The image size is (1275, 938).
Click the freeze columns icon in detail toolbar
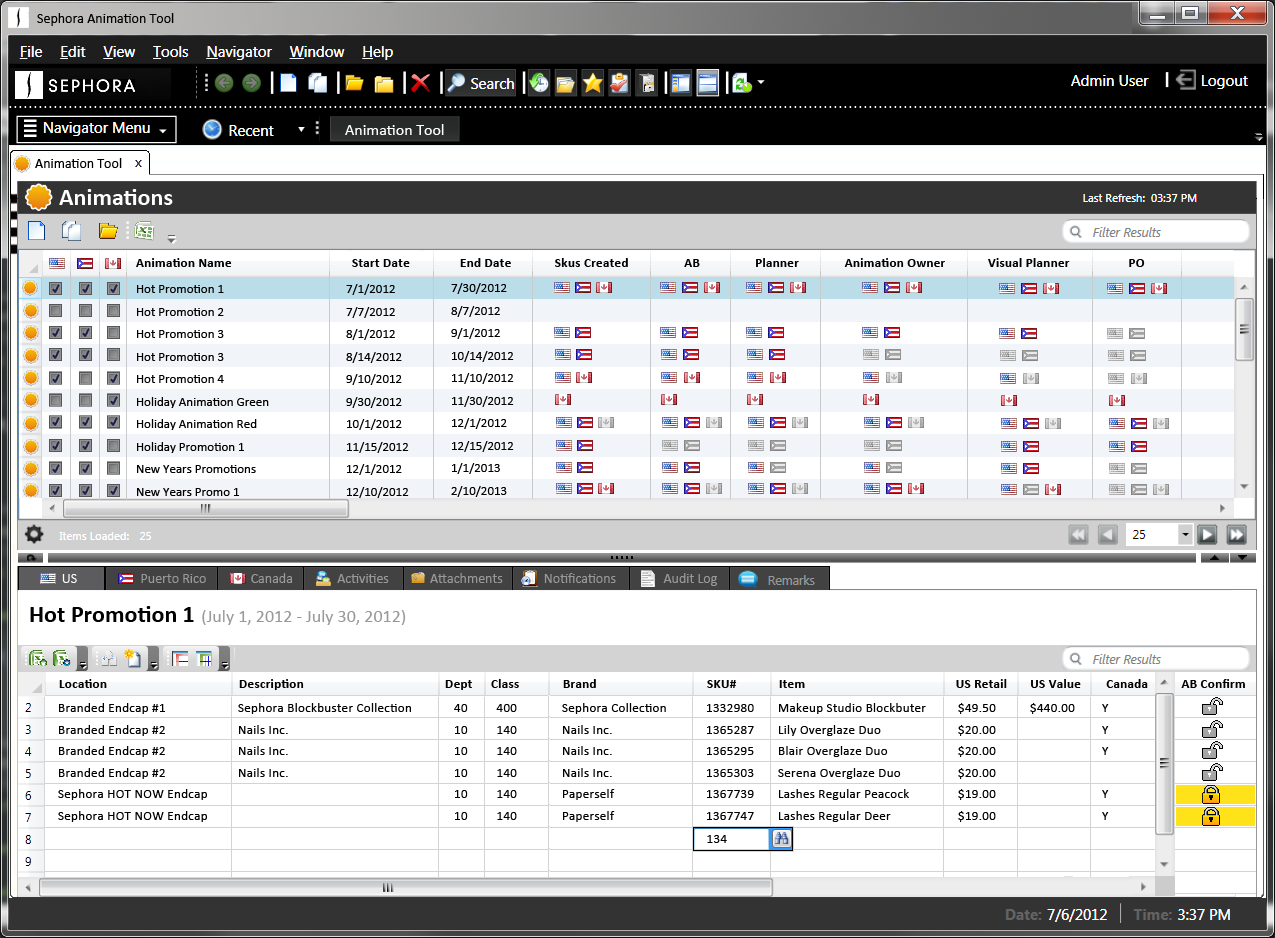pos(205,658)
